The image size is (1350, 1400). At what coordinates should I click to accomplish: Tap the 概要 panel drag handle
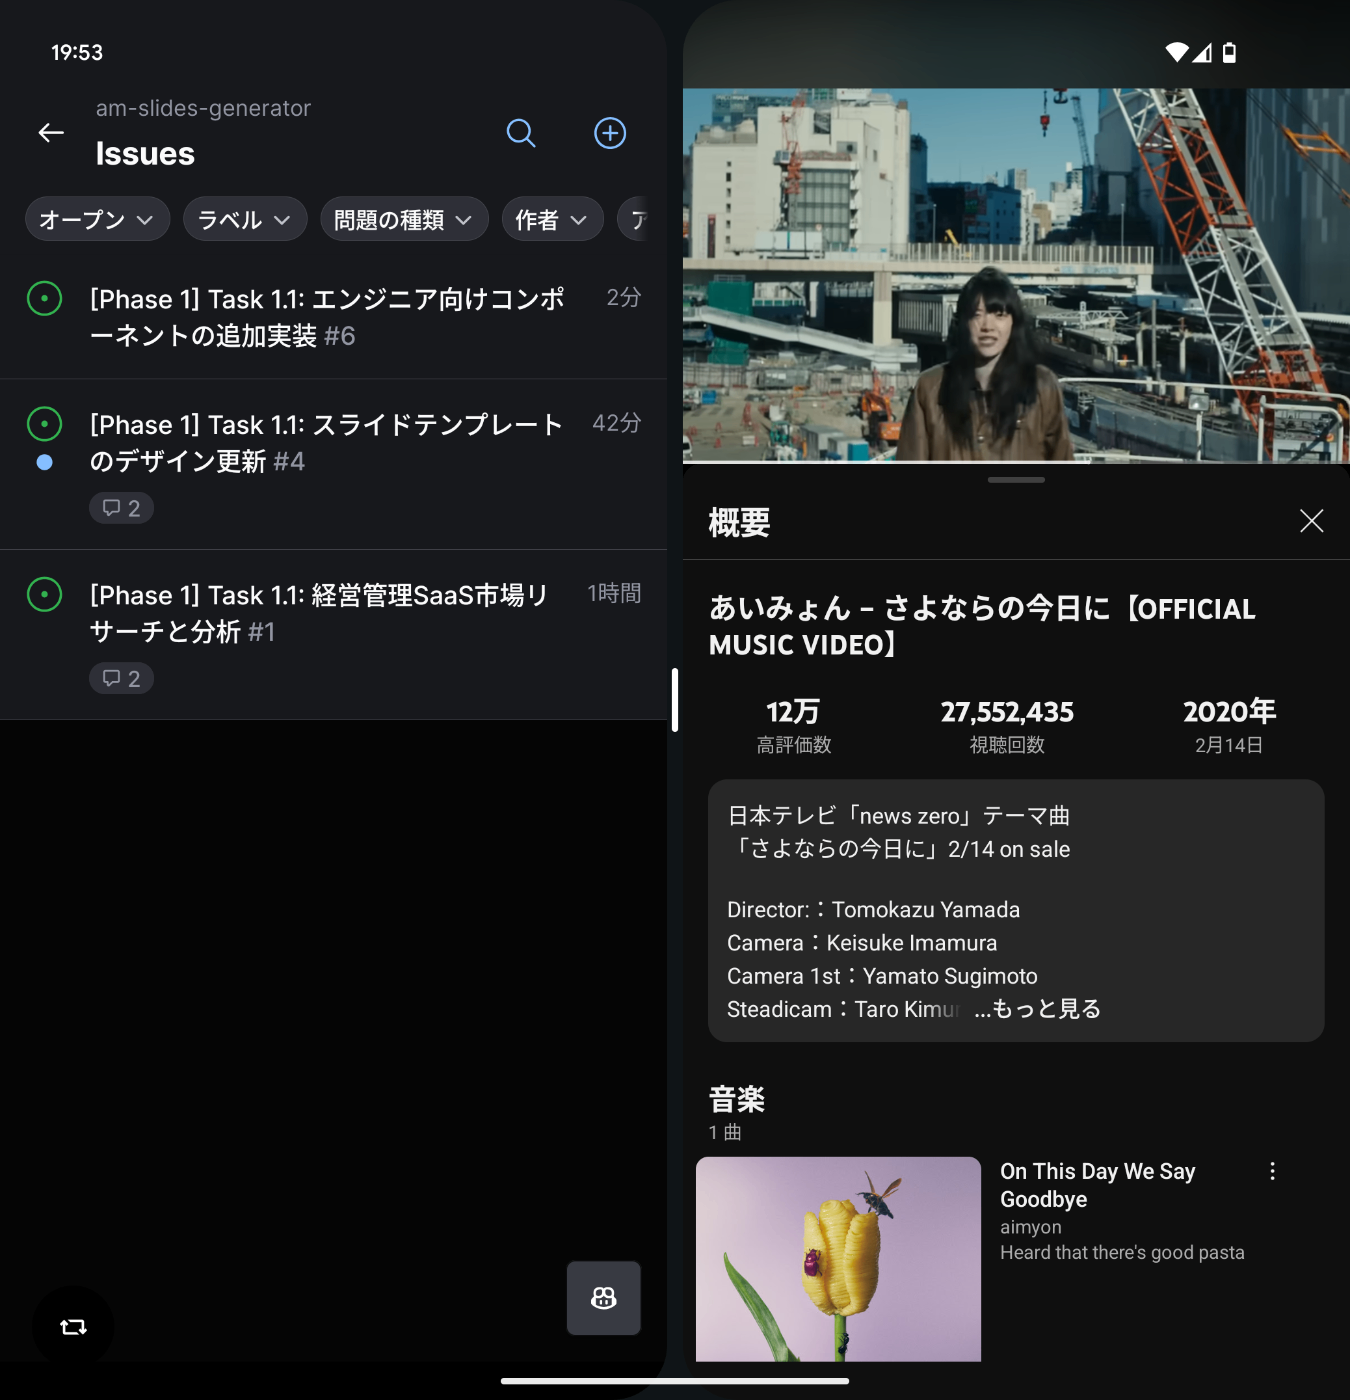pyautogui.click(x=1016, y=480)
